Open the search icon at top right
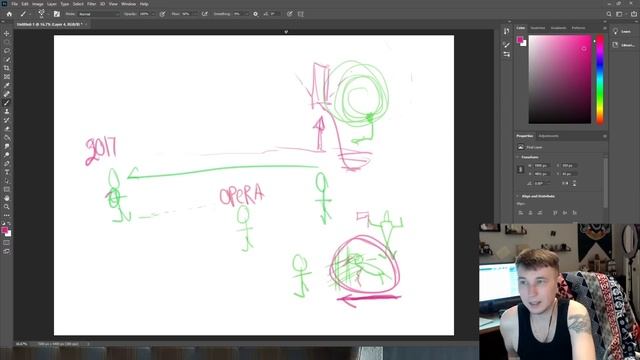The image size is (640, 360). tap(609, 14)
